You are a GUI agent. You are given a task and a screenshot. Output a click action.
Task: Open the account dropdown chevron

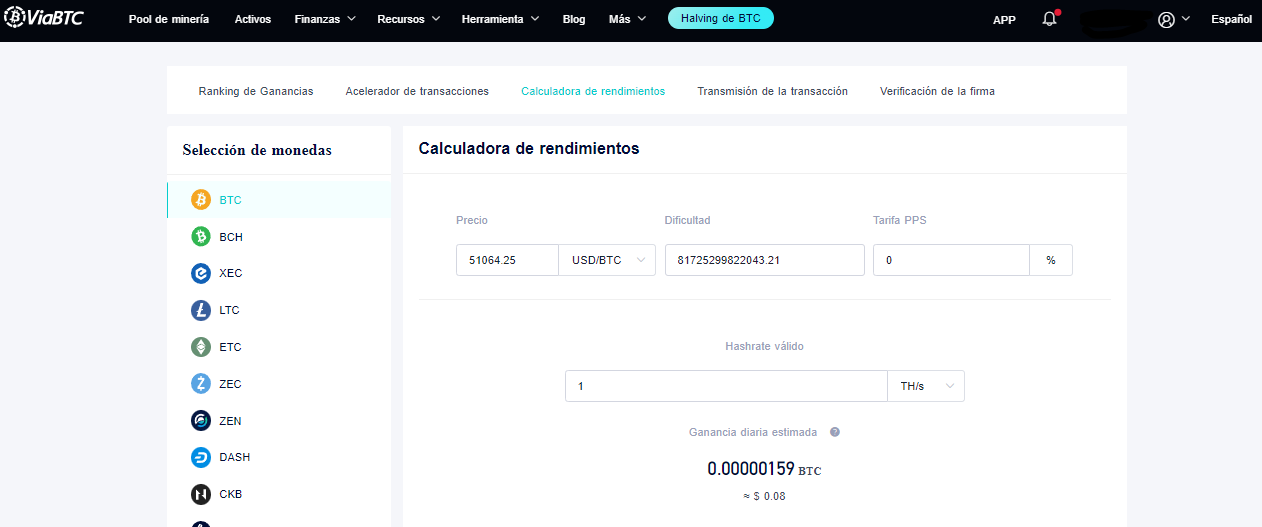1186,19
